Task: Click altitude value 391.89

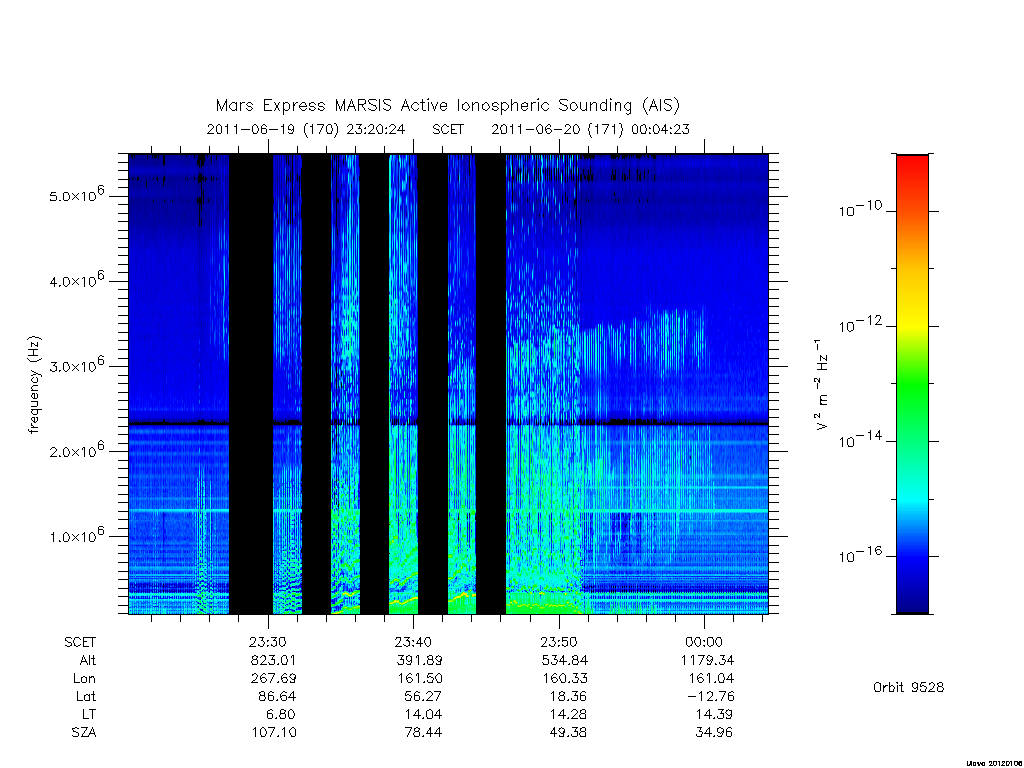Action: click(419, 660)
